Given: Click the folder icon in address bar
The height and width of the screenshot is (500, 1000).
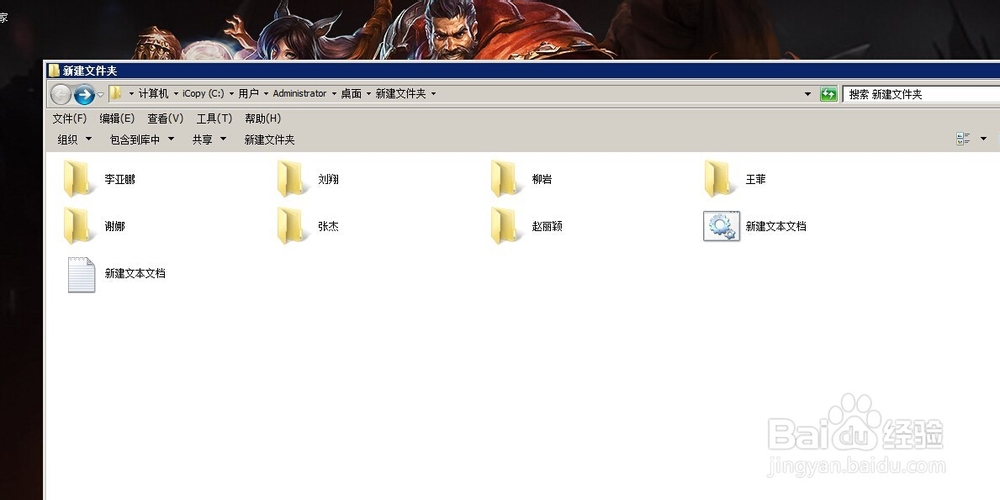Looking at the screenshot, I should point(116,93).
